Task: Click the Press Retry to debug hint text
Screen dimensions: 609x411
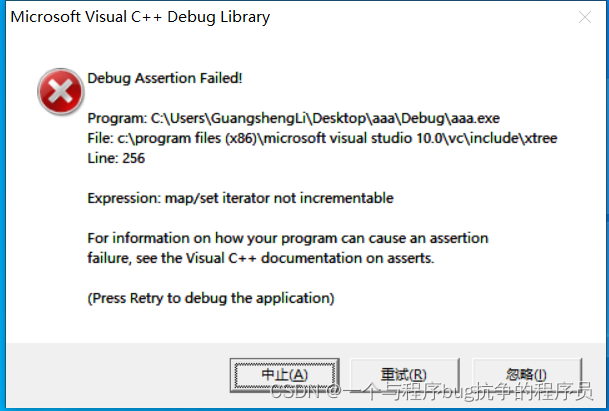Action: [x=211, y=298]
